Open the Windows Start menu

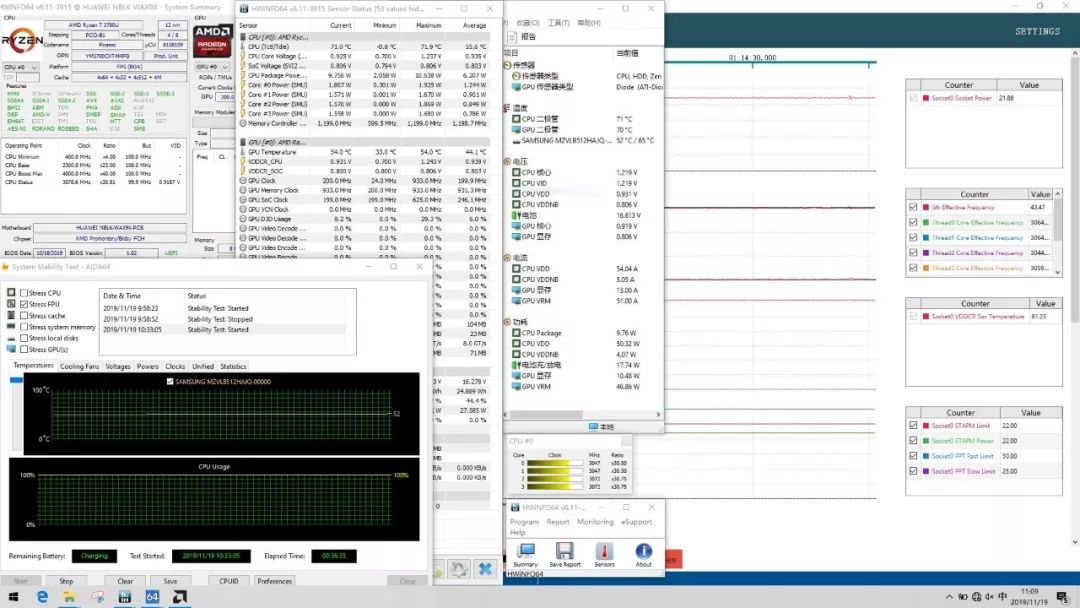(x=14, y=597)
